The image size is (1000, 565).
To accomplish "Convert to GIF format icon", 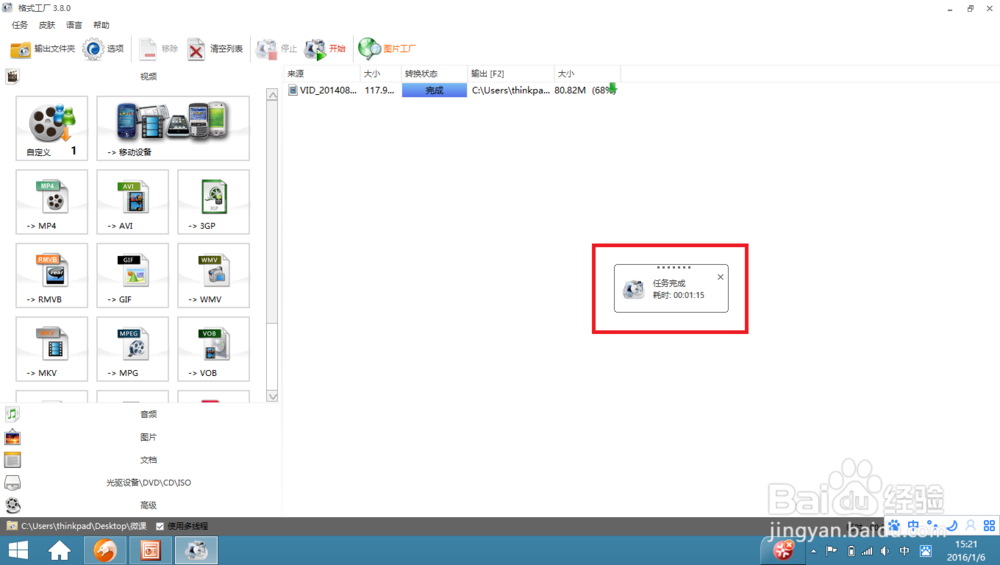I will 133,275.
